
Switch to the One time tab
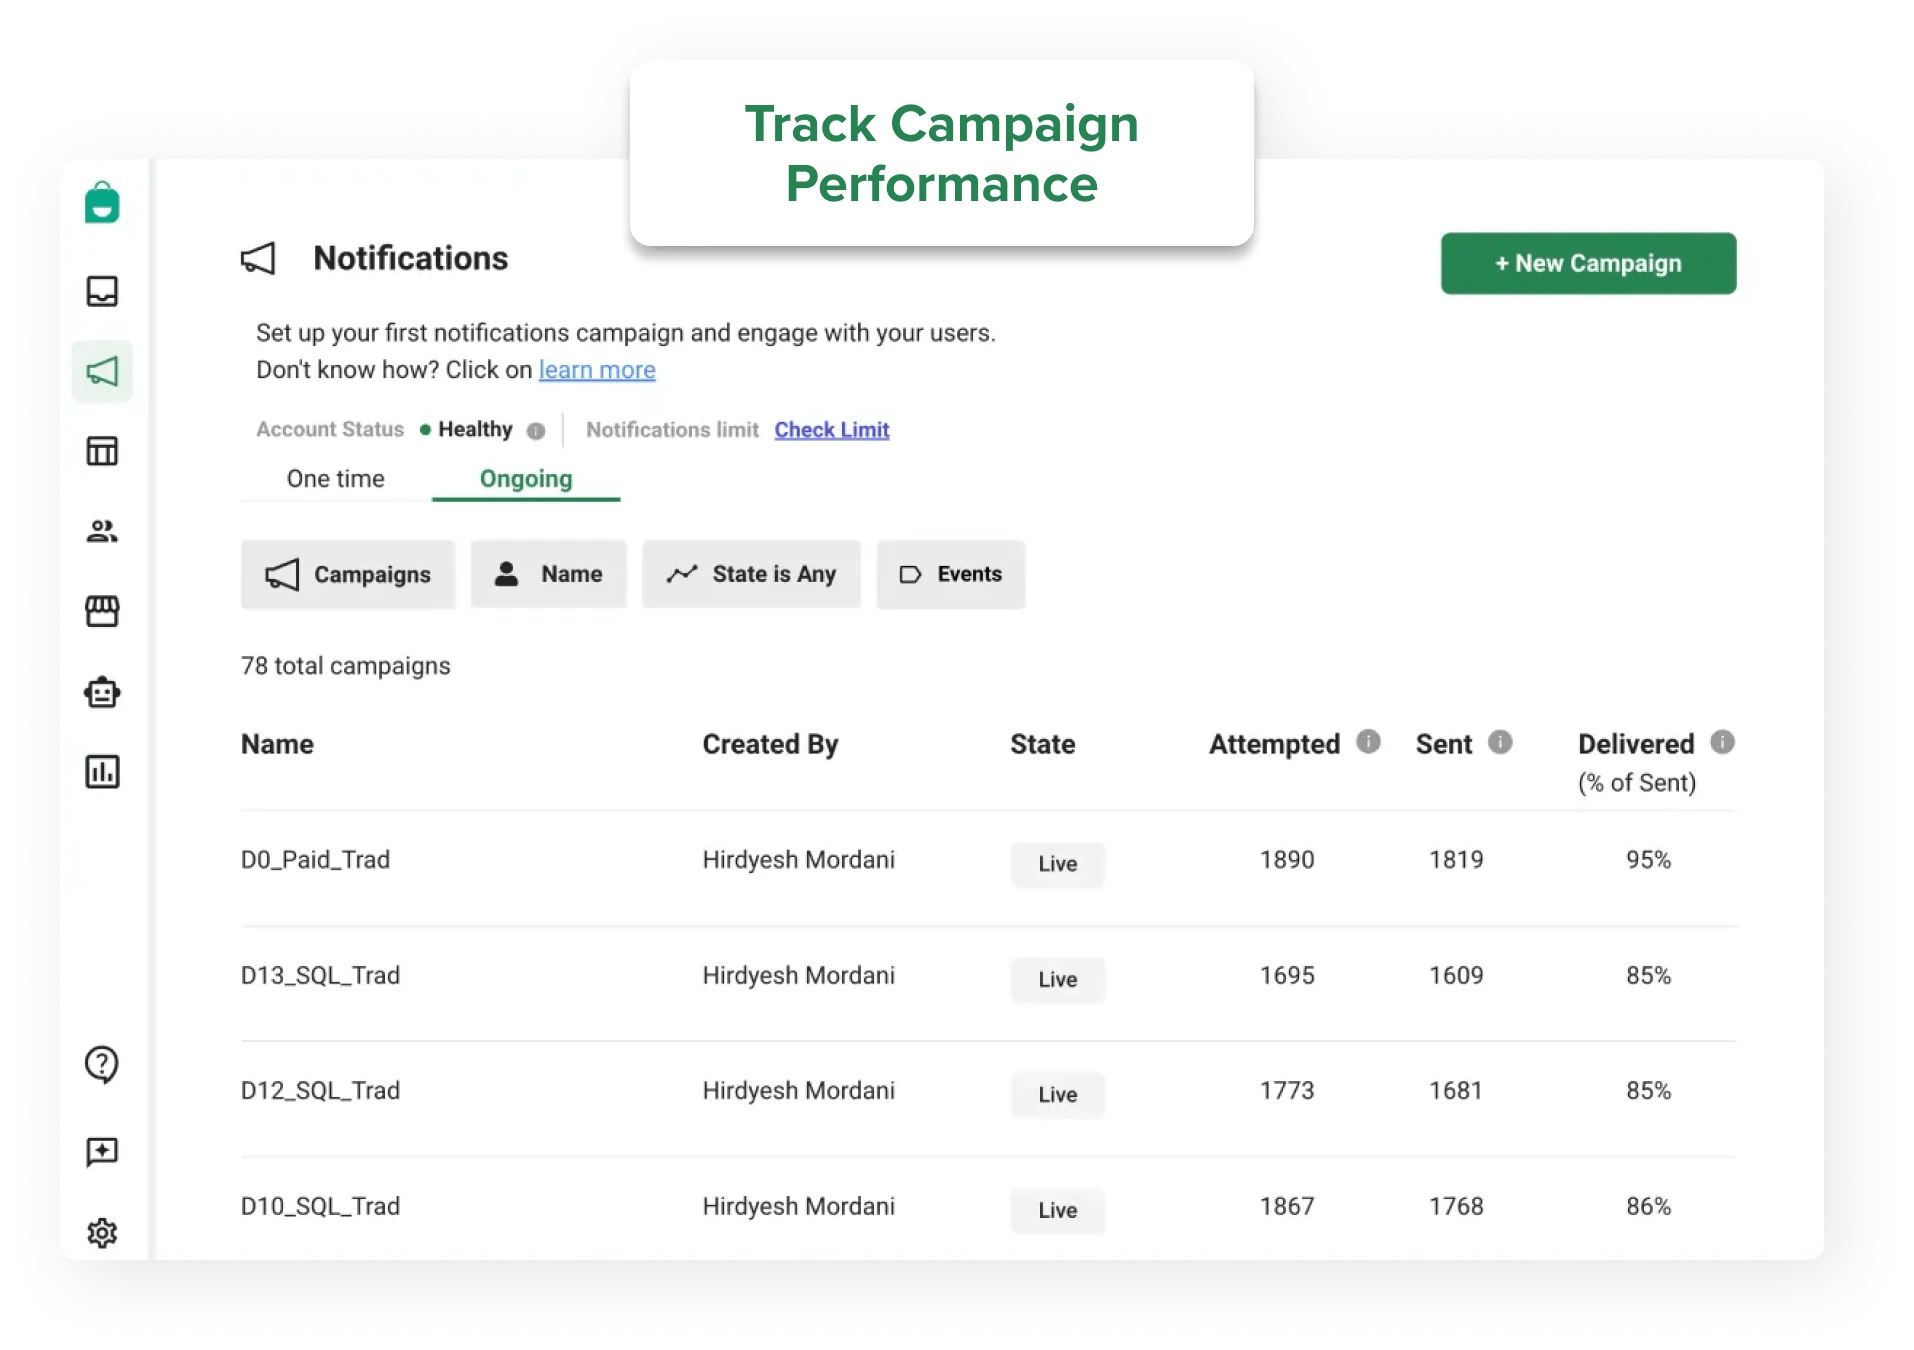click(x=335, y=479)
